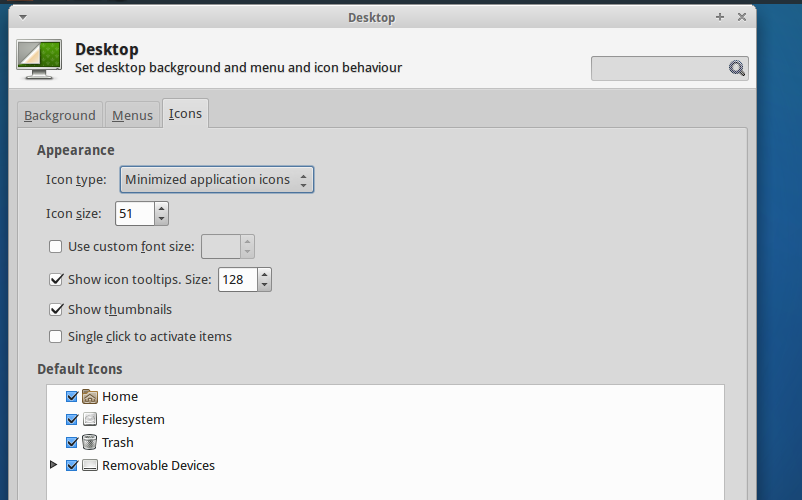This screenshot has height=500, width=802.
Task: Enable Single click to activate items
Action: (56, 336)
